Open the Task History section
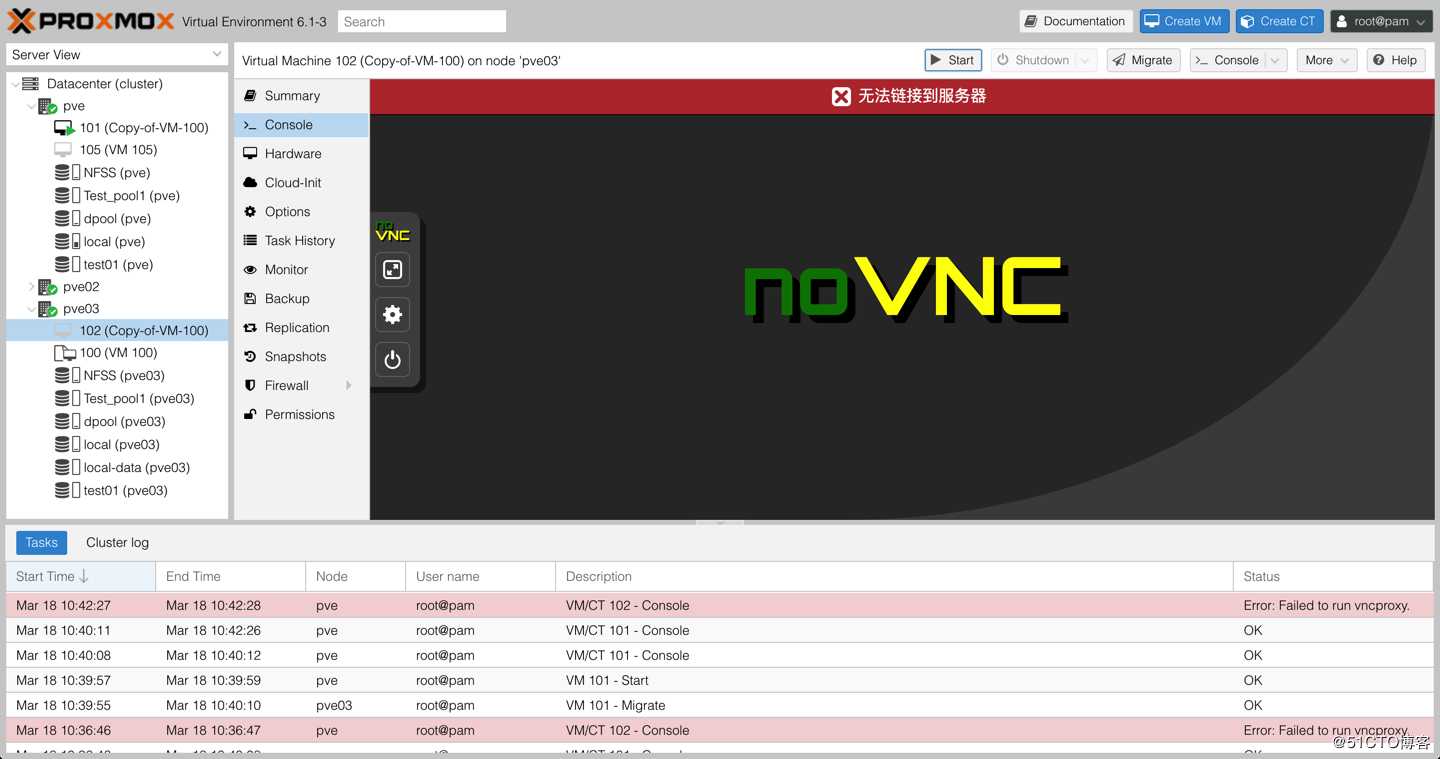The height and width of the screenshot is (759, 1440). coord(302,241)
